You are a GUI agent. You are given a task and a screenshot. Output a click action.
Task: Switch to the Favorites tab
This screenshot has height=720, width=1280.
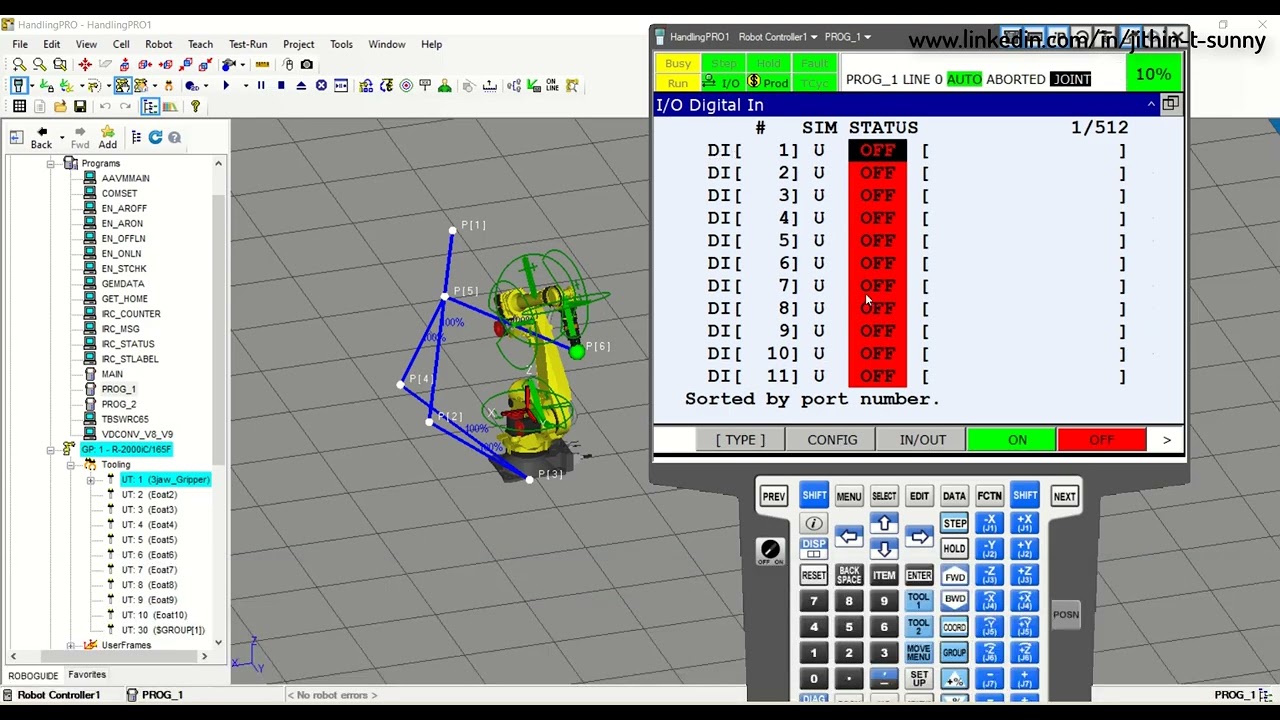click(87, 675)
